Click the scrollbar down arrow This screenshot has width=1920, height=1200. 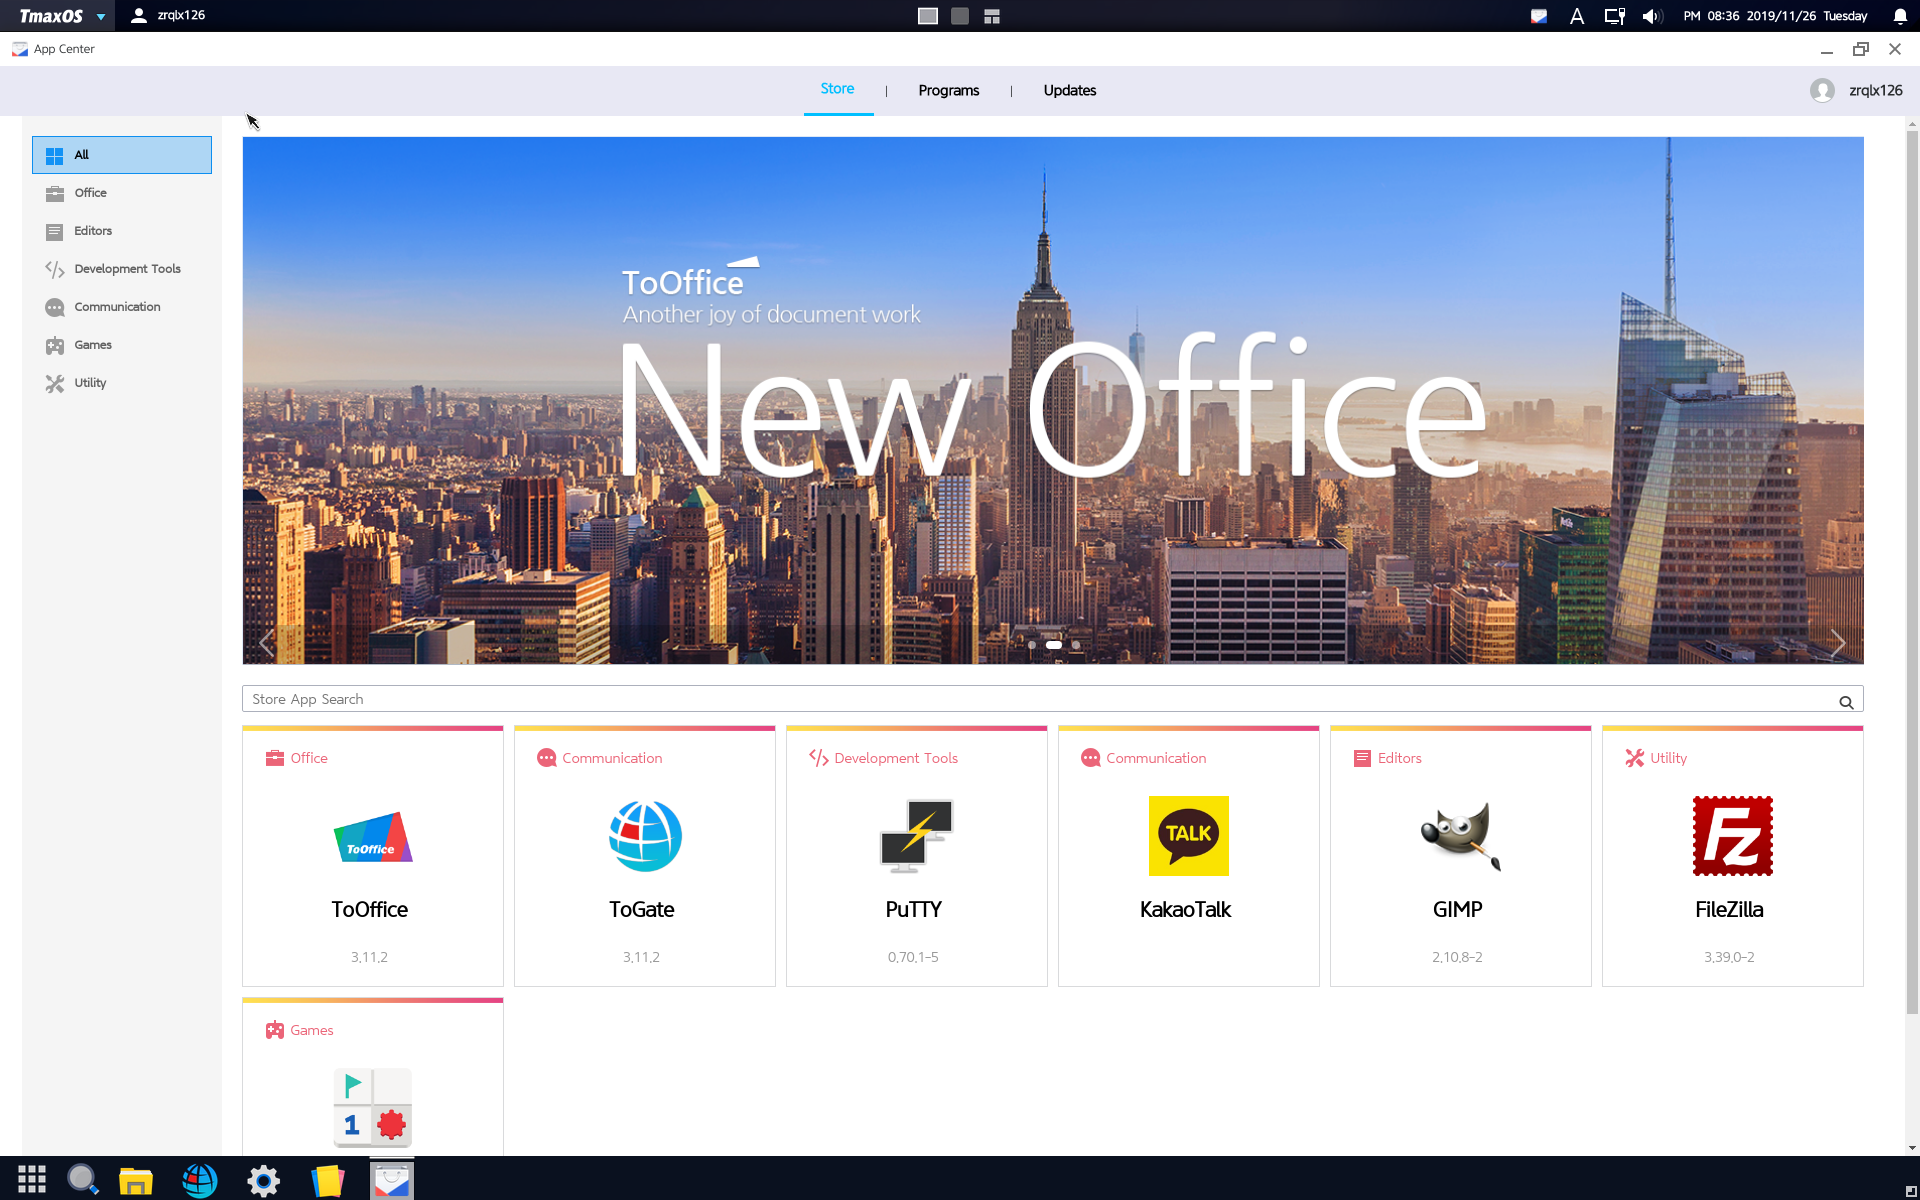coord(1912,1148)
